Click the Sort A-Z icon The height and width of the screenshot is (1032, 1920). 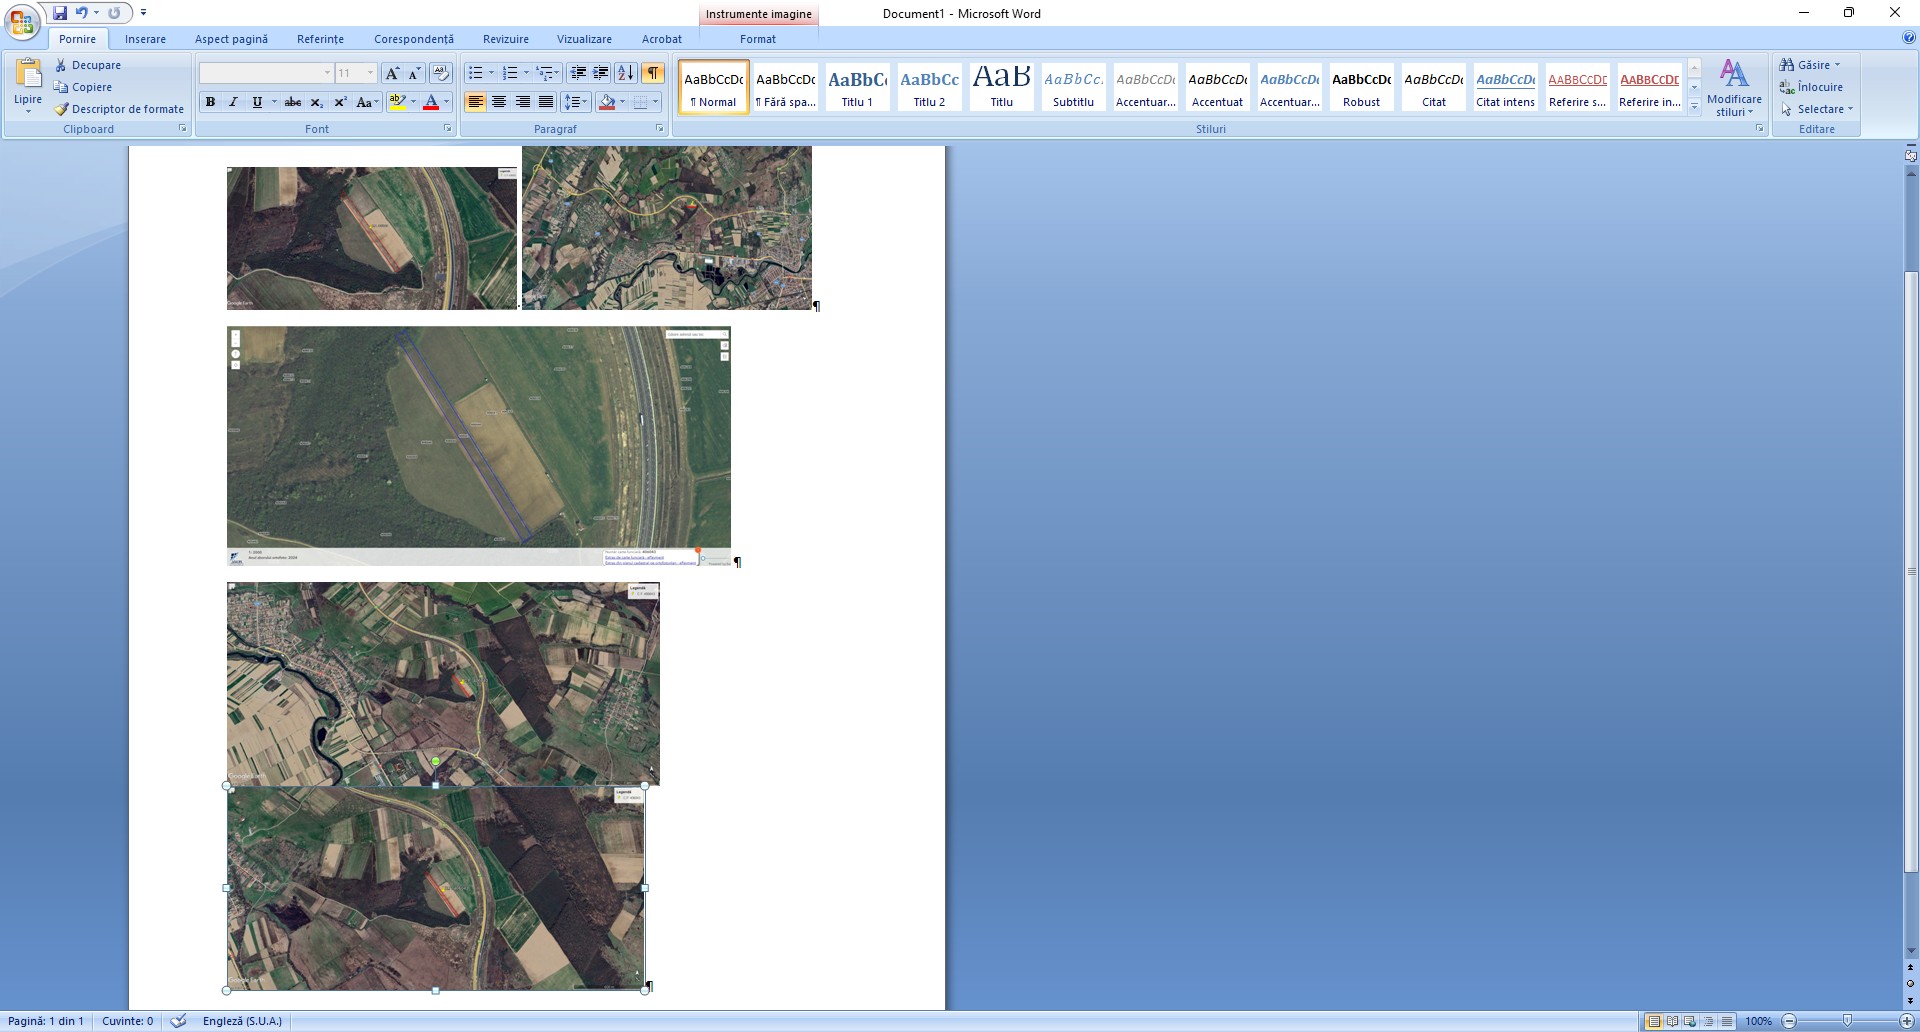pyautogui.click(x=626, y=73)
